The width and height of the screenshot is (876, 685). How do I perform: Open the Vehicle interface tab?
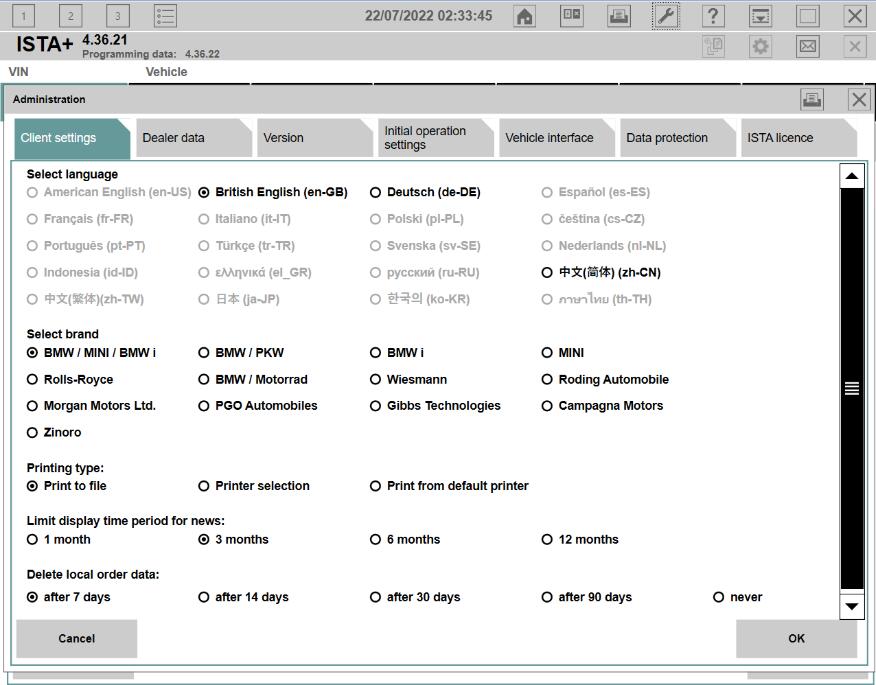(x=557, y=137)
